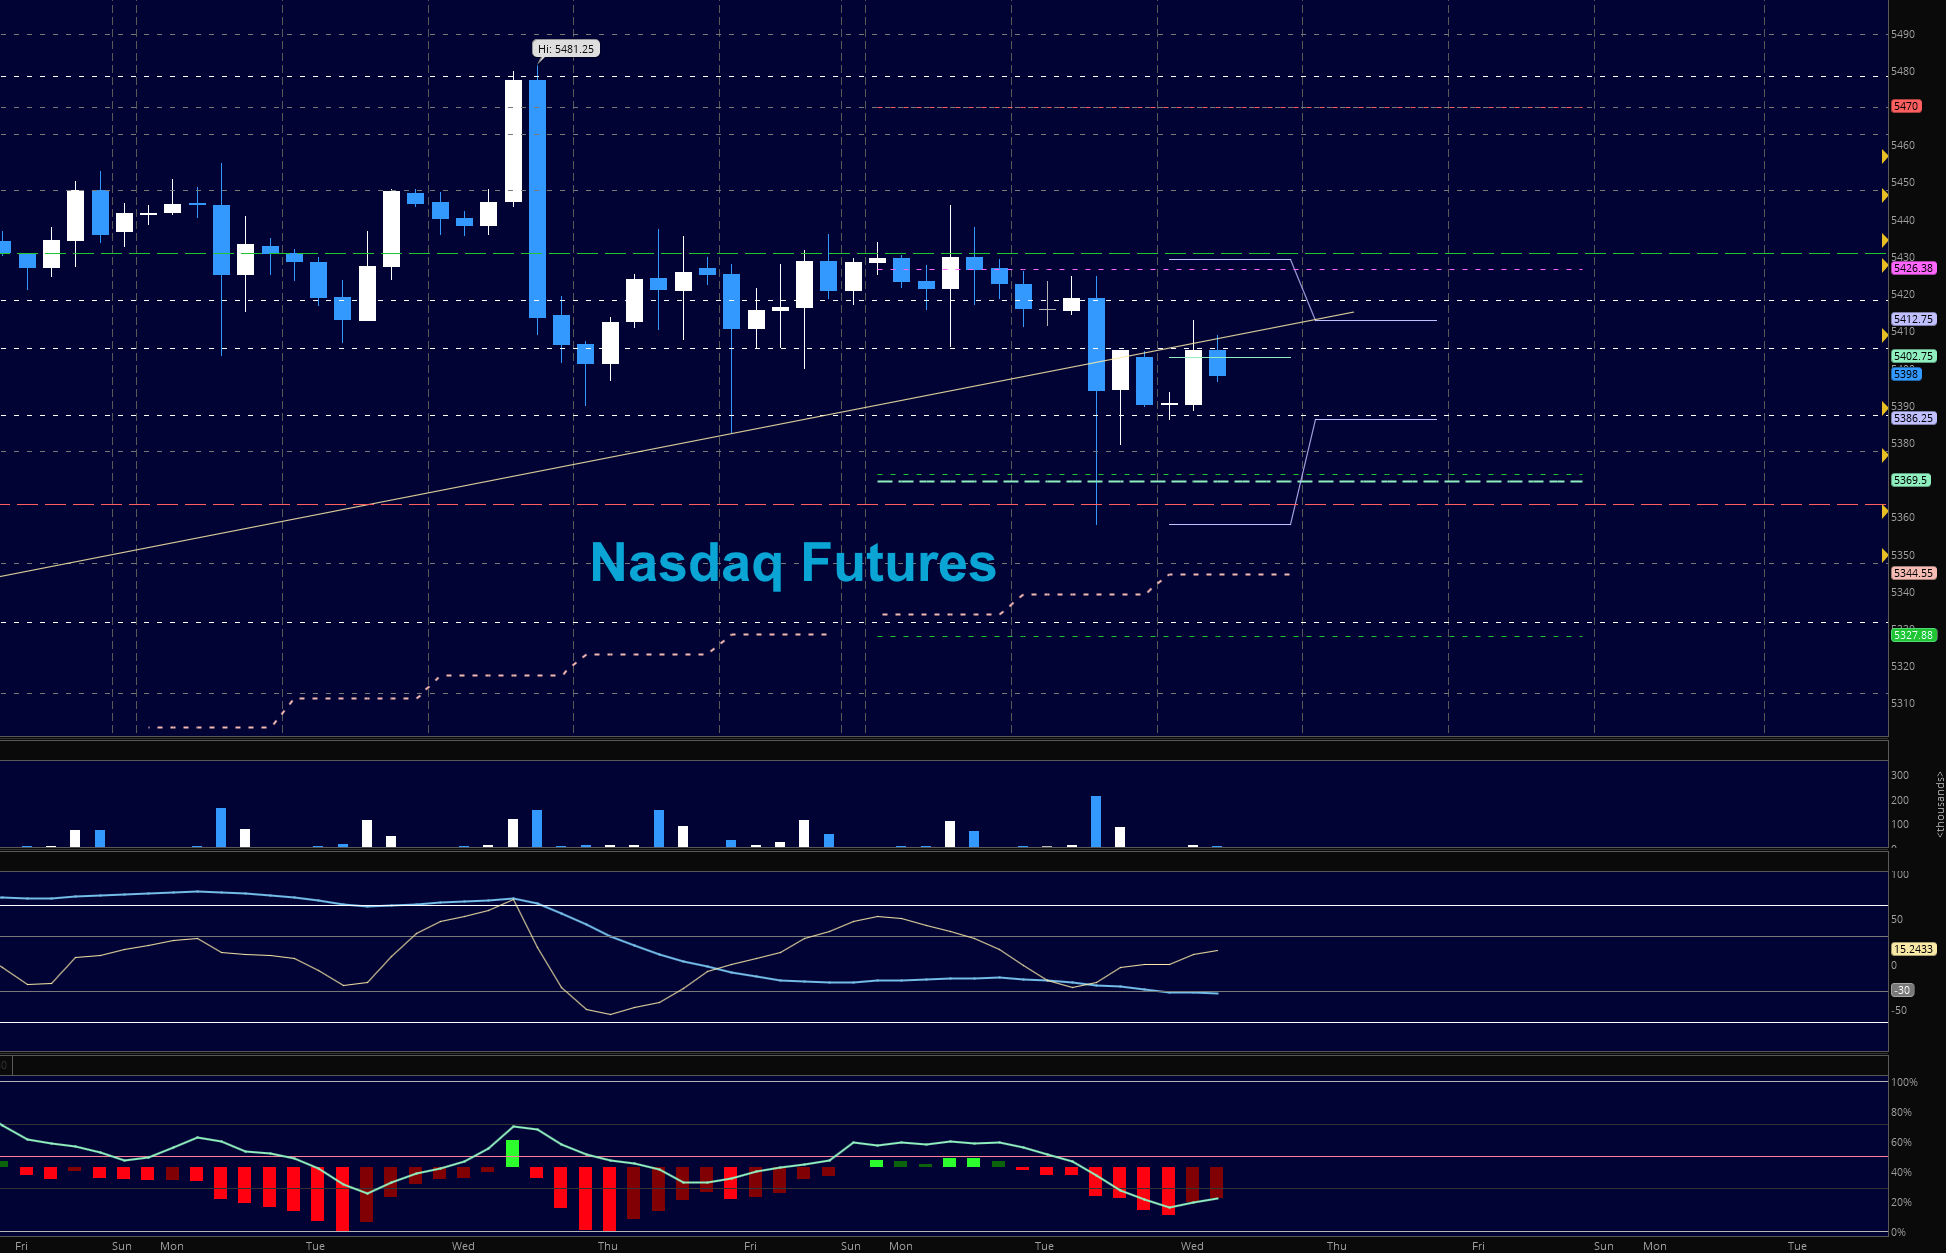1946x1253 pixels.
Task: Click the 5386.25 price level tag
Action: click(1913, 418)
